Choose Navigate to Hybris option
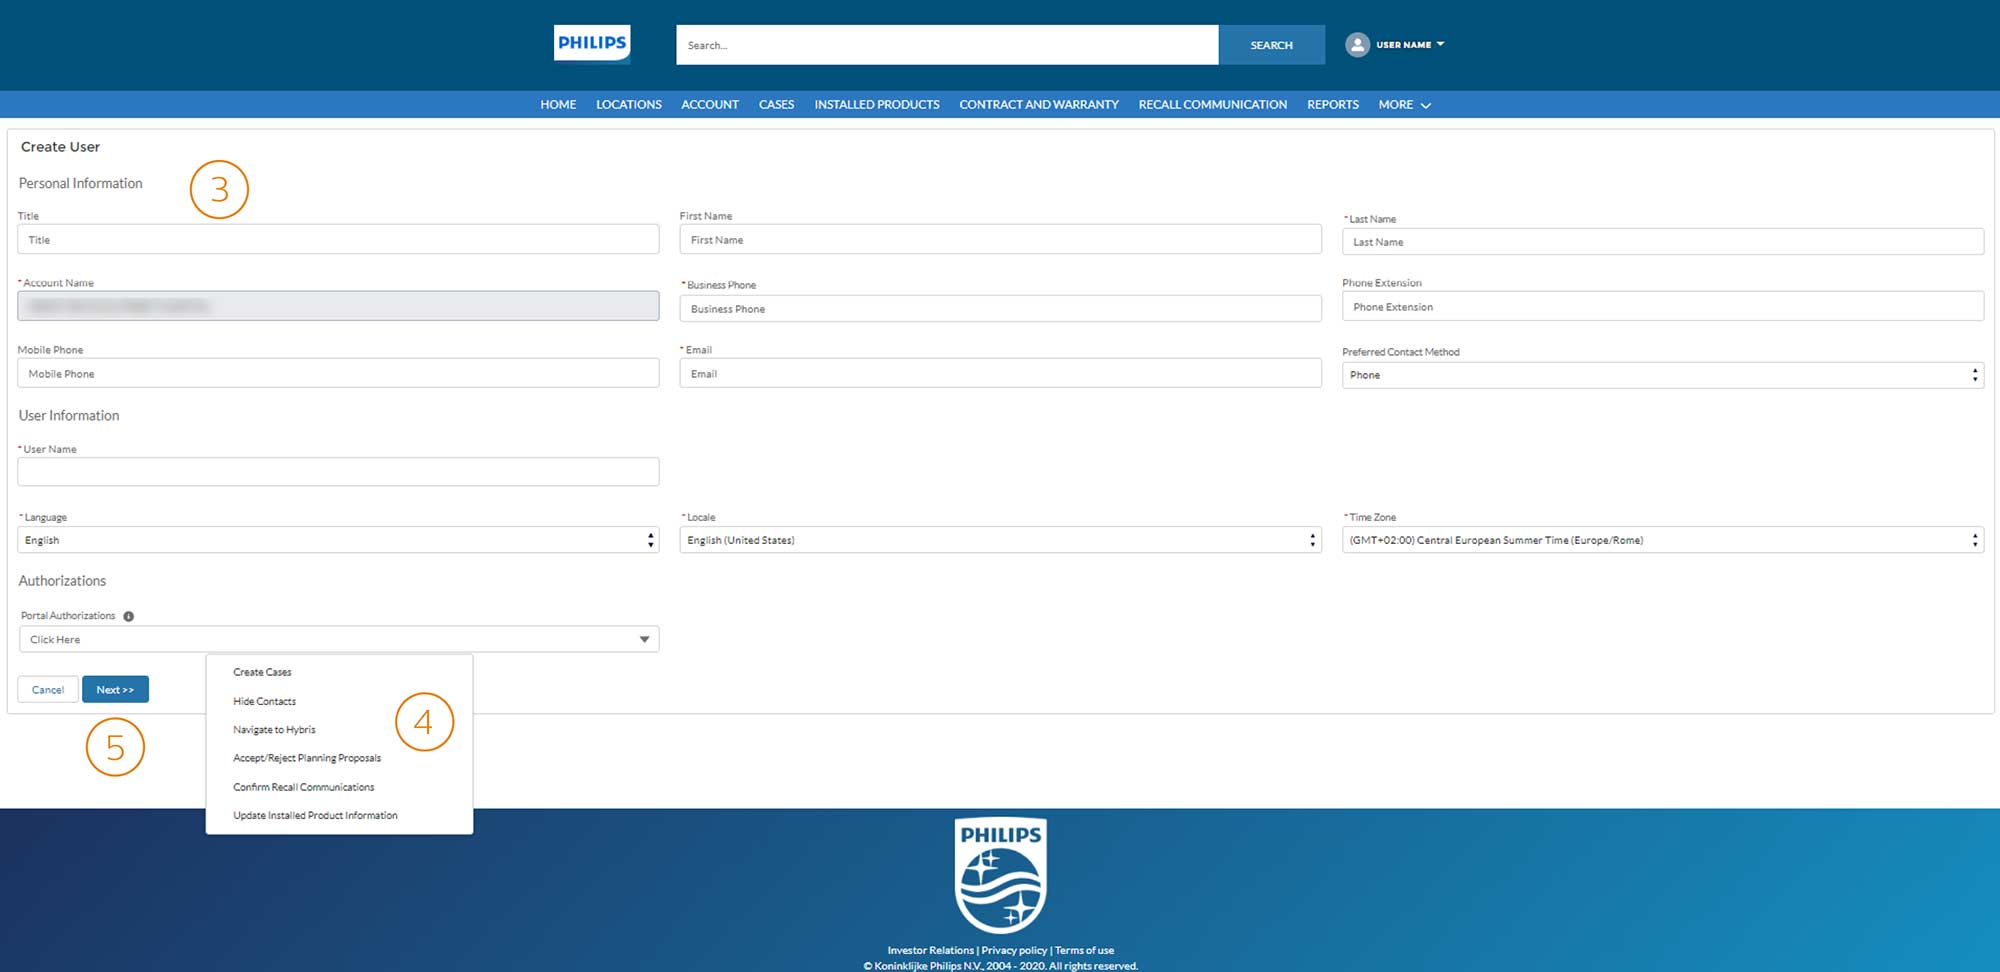2000x972 pixels. pos(274,730)
